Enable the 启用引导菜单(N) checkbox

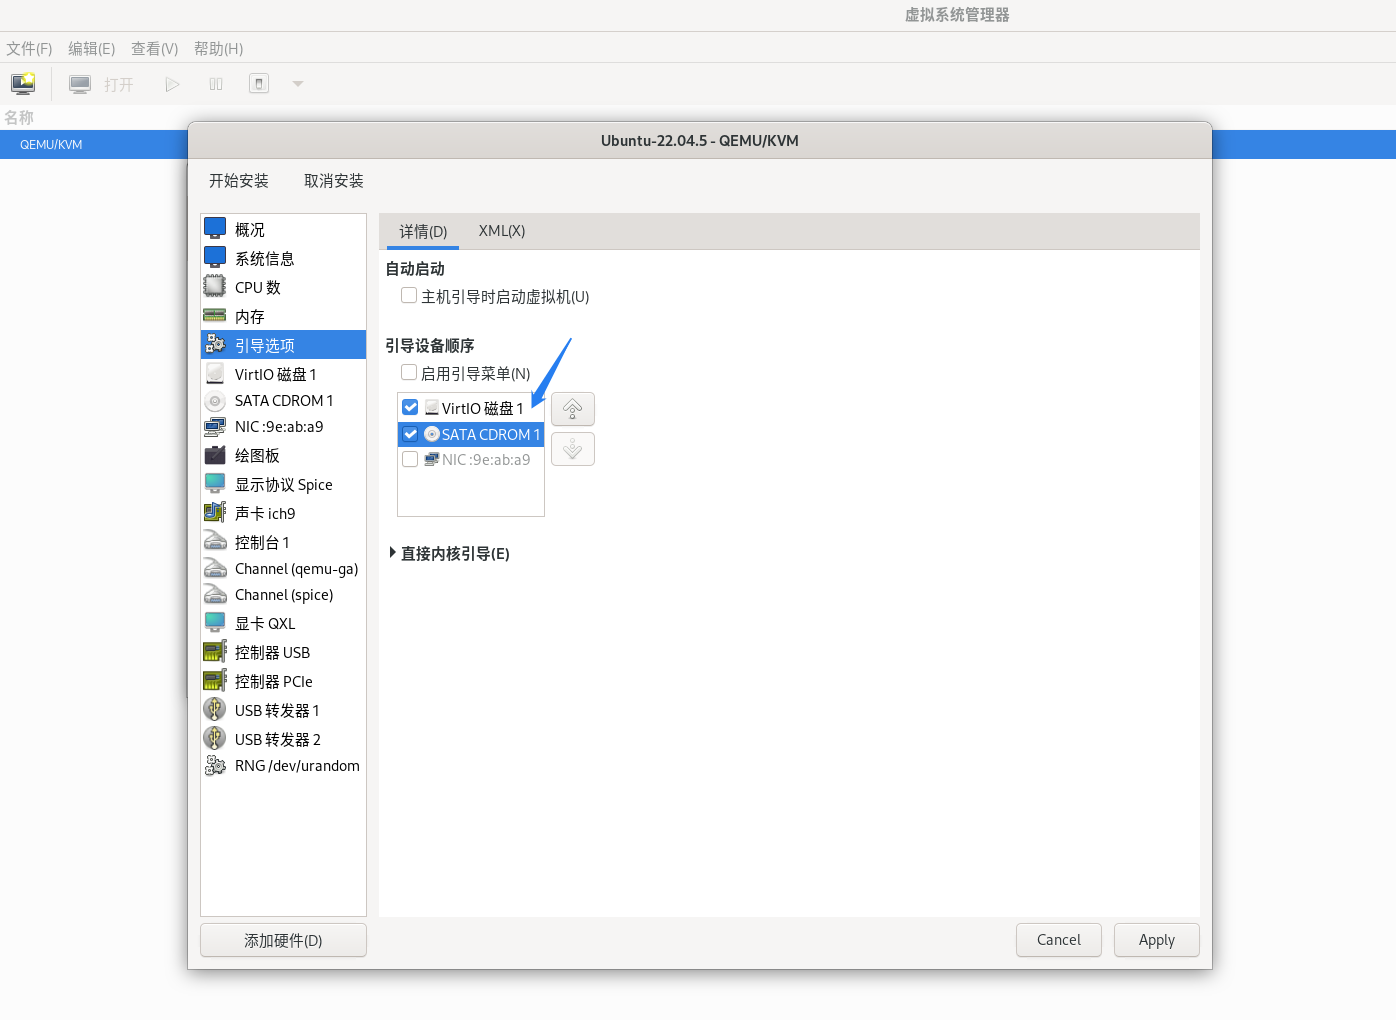click(x=409, y=373)
